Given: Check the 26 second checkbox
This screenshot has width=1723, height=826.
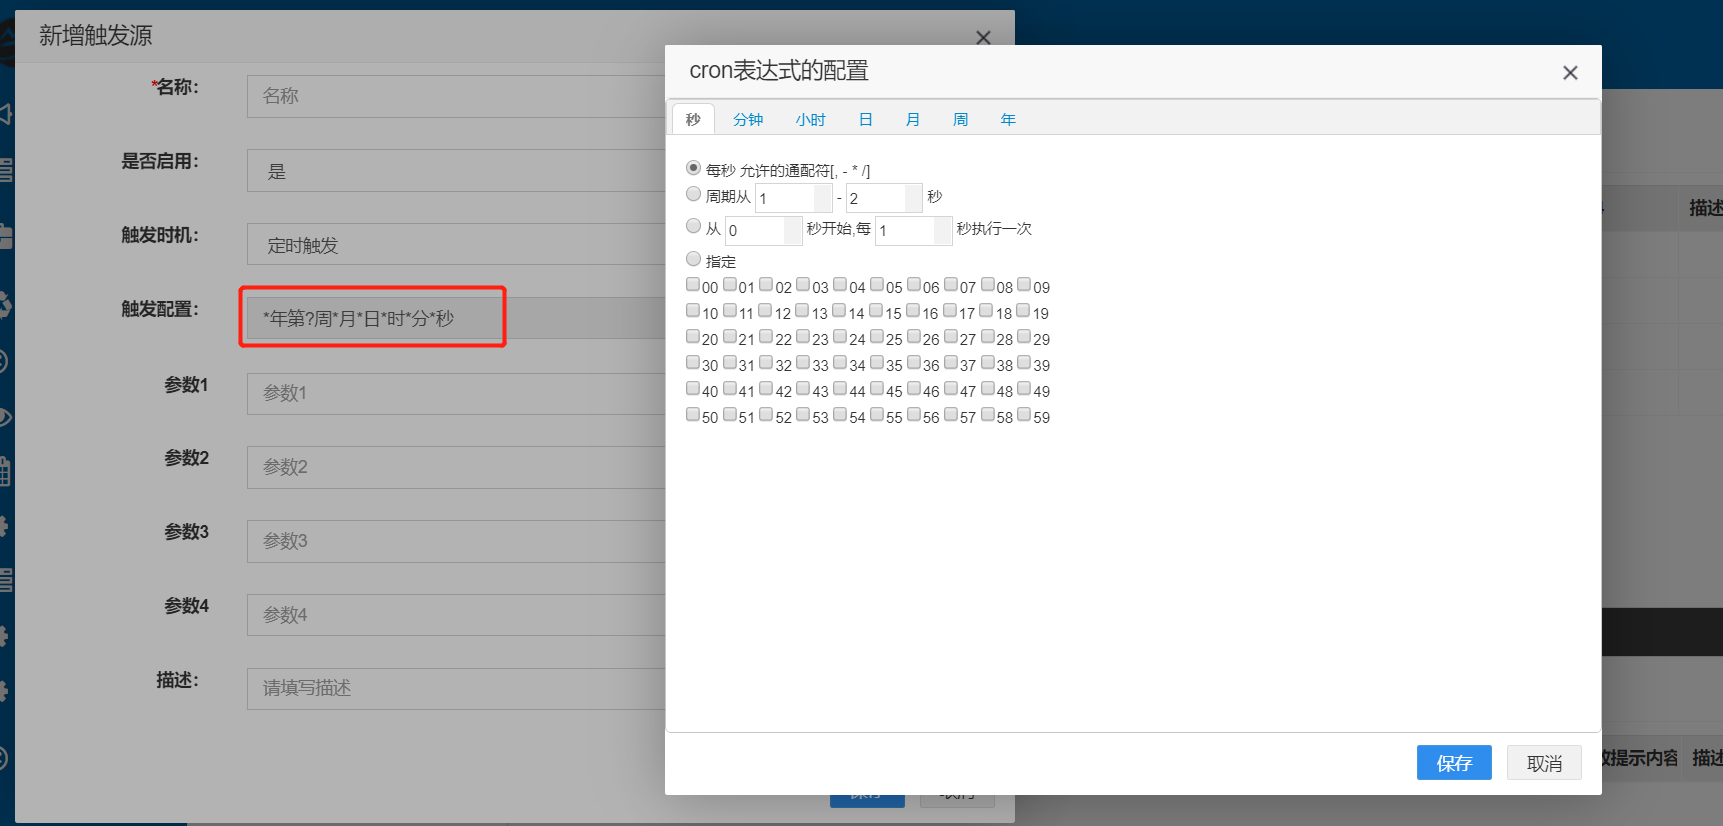Looking at the screenshot, I should coord(914,337).
